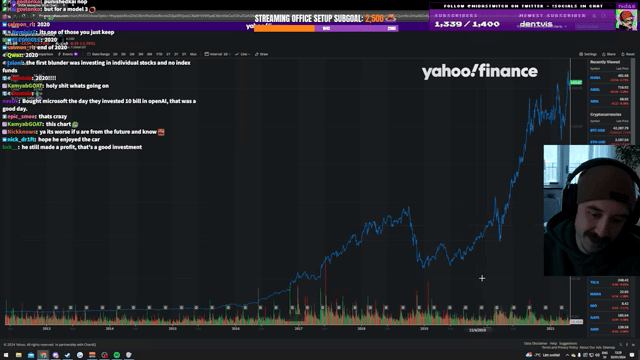Select the YTD date range
This screenshot has height=360, width=640.
click(159, 54)
